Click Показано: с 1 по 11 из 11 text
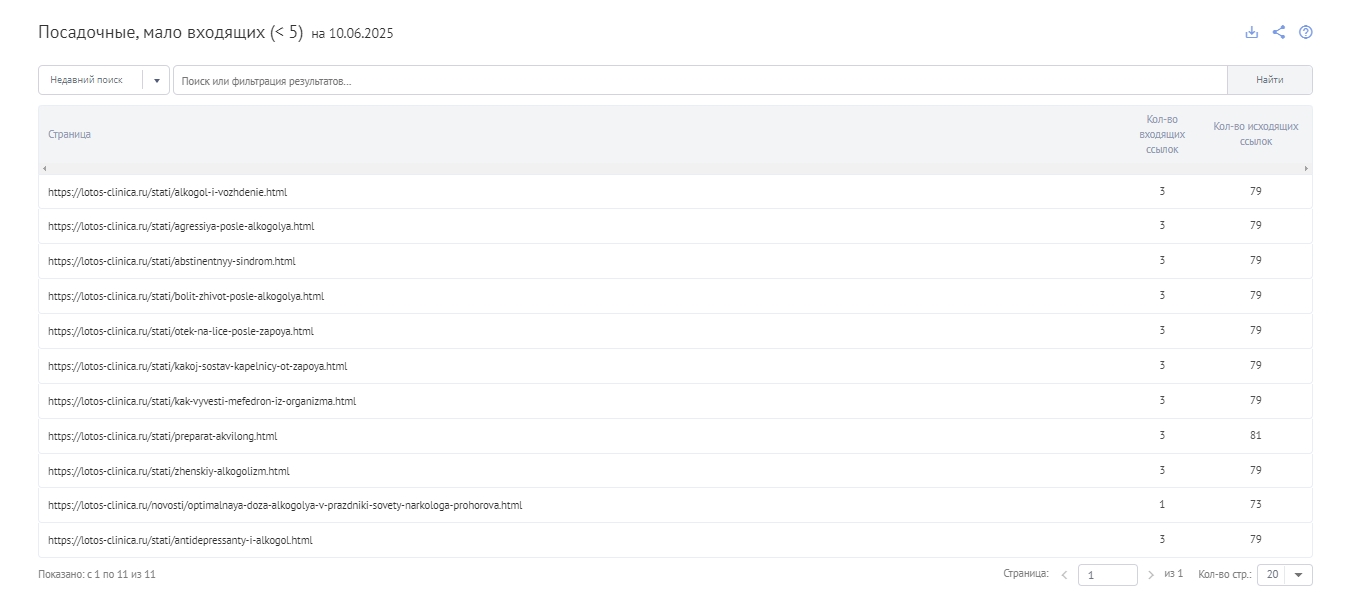Screen dimensions: 1351x608 point(97,575)
